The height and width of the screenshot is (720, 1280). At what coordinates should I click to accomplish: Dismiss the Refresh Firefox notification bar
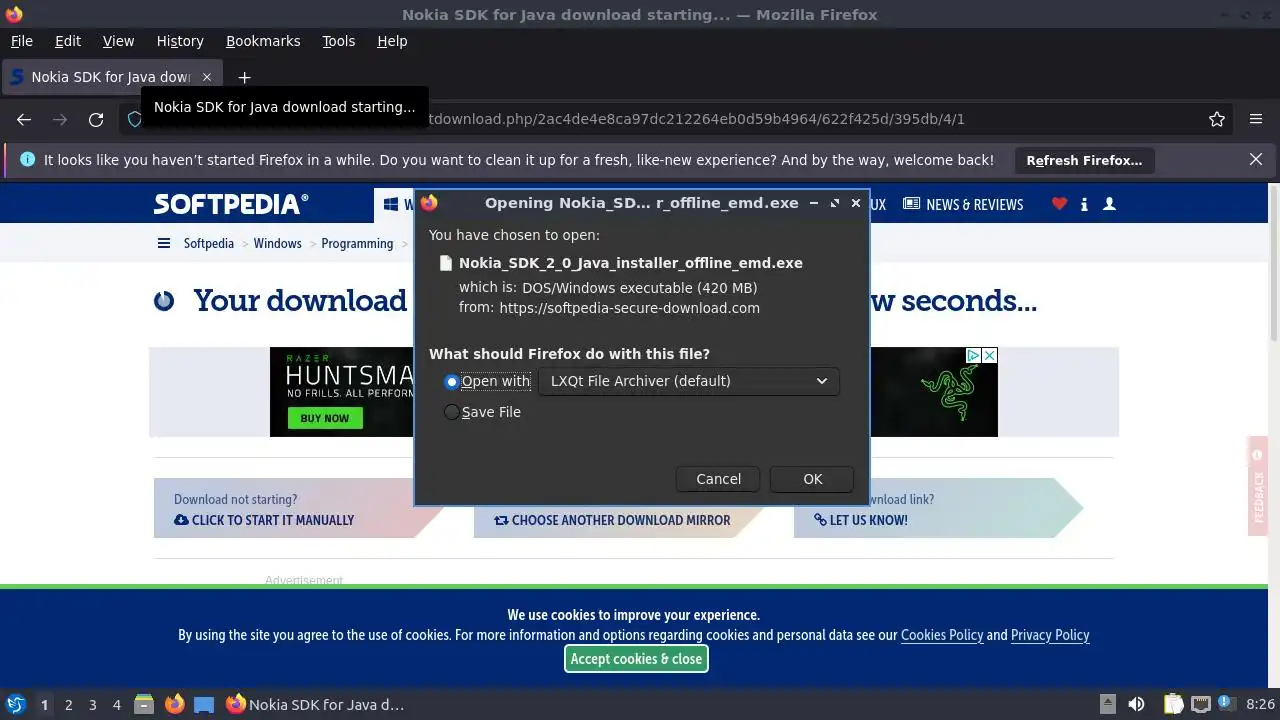pyautogui.click(x=1256, y=159)
